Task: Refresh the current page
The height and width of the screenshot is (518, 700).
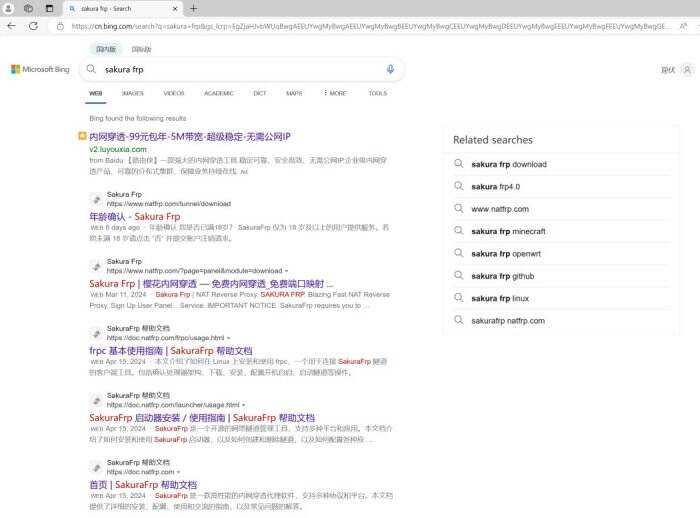Action: [33, 26]
